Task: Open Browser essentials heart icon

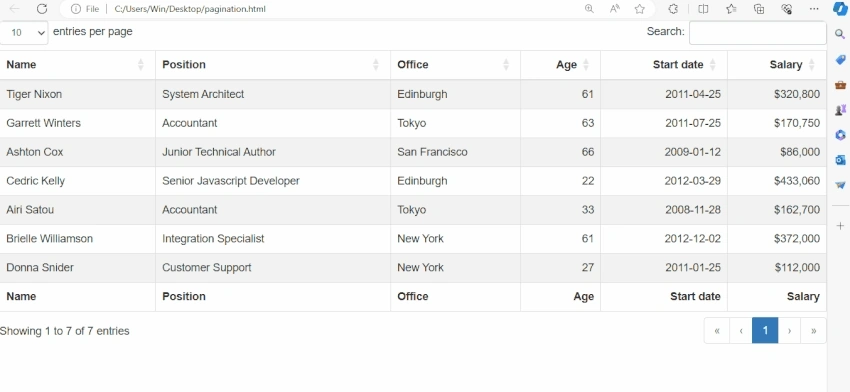Action: pyautogui.click(x=787, y=9)
